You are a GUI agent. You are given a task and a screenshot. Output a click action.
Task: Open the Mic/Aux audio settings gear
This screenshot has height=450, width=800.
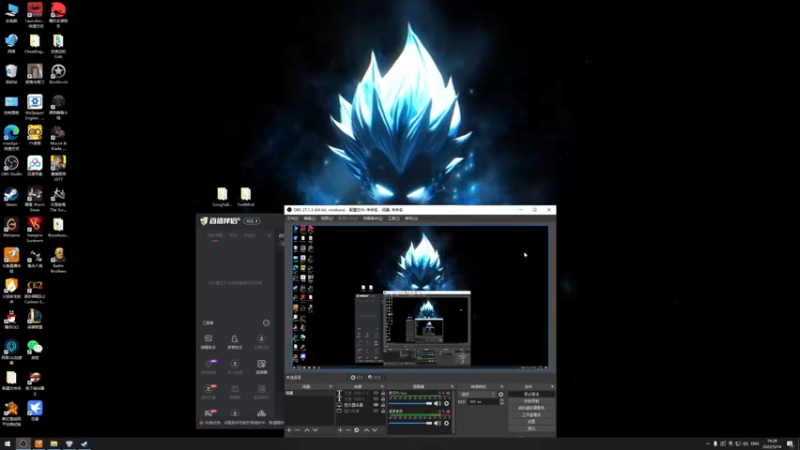tap(446, 403)
